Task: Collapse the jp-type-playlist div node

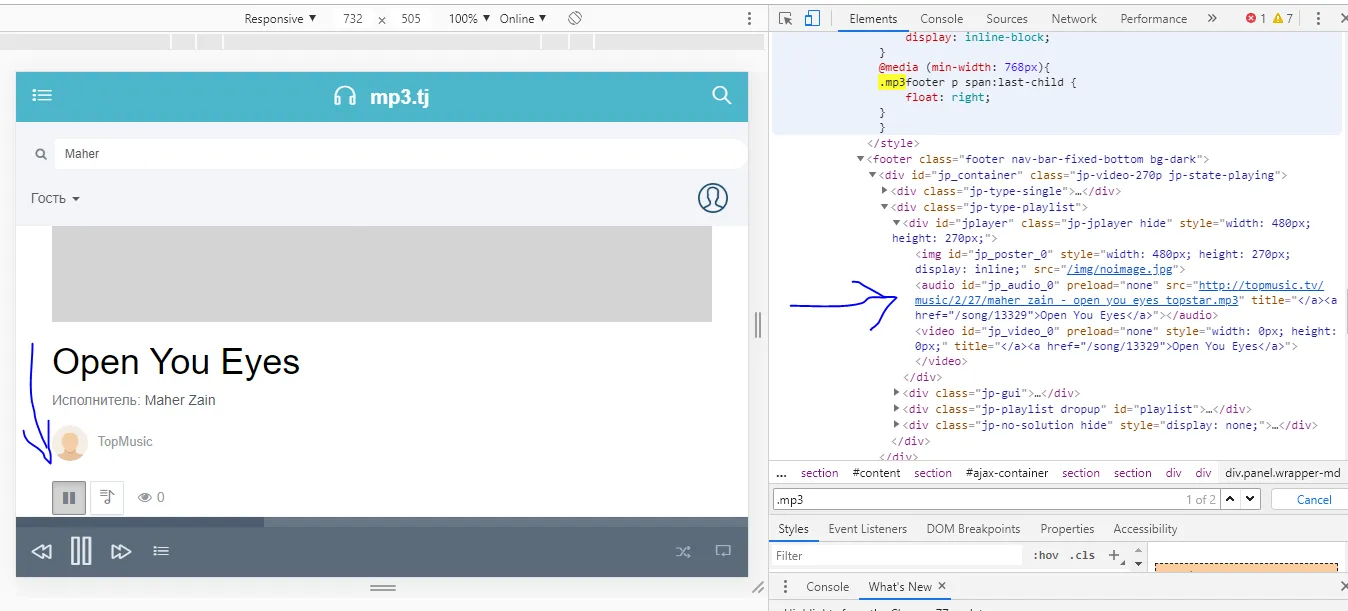Action: coord(884,207)
